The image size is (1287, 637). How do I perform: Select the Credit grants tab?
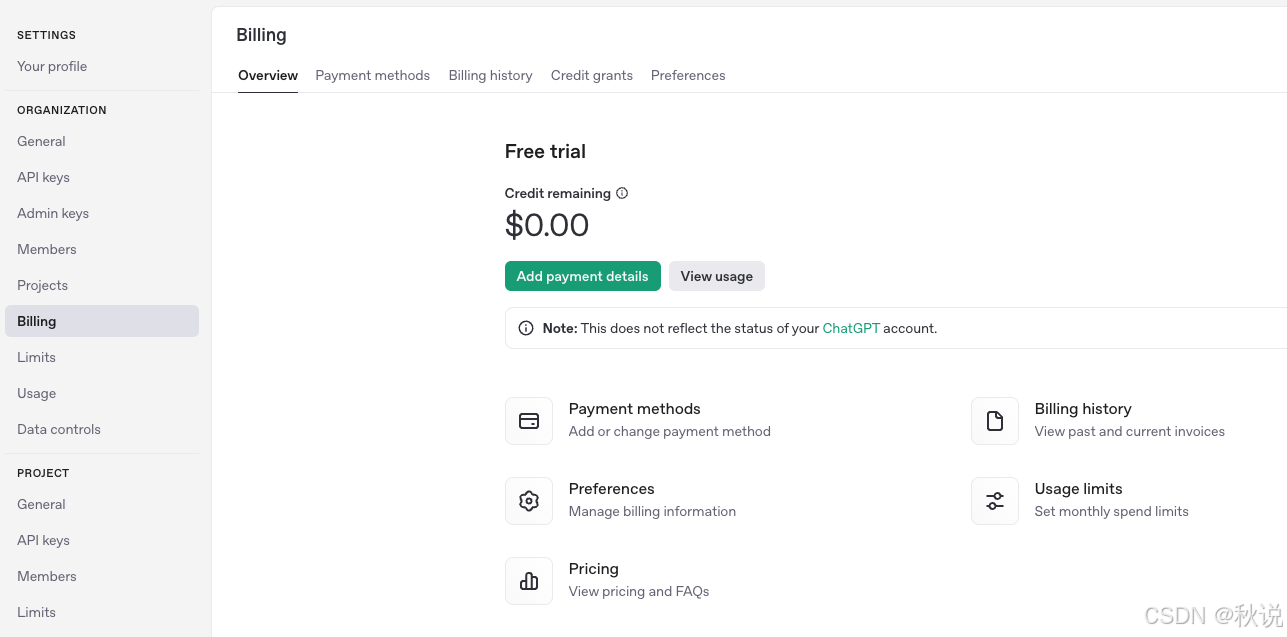click(x=591, y=75)
